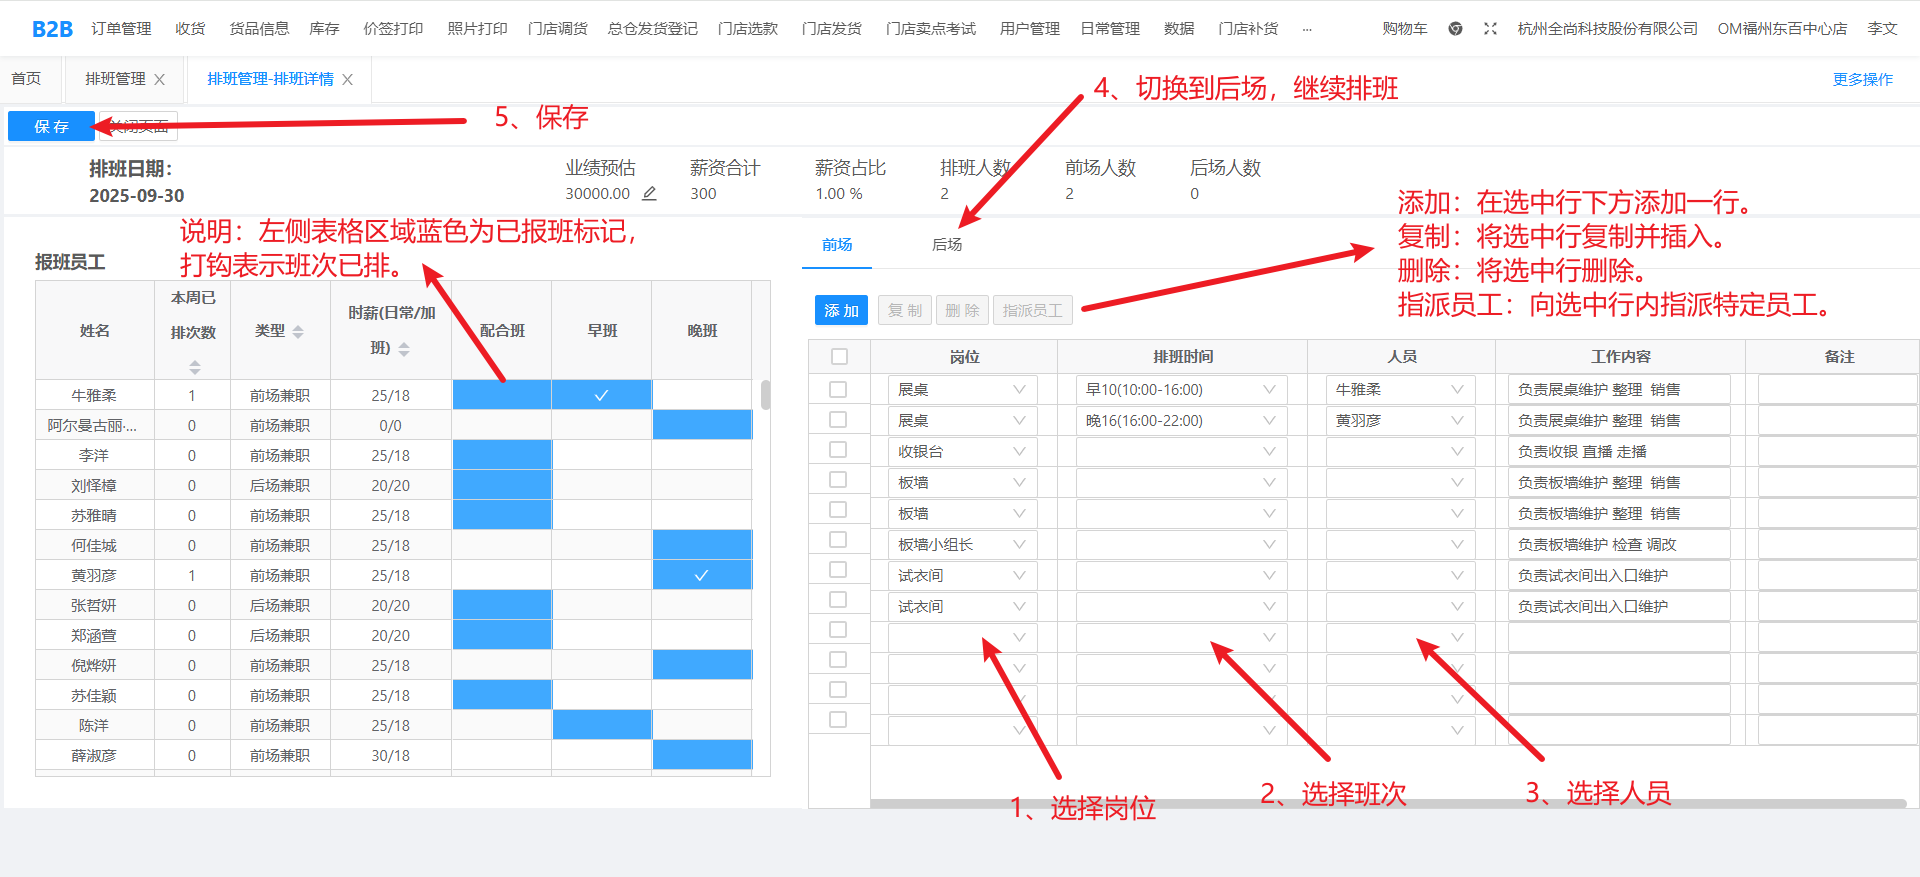Check the checkbox for the 收银台 row
The height and width of the screenshot is (877, 1920).
point(838,450)
